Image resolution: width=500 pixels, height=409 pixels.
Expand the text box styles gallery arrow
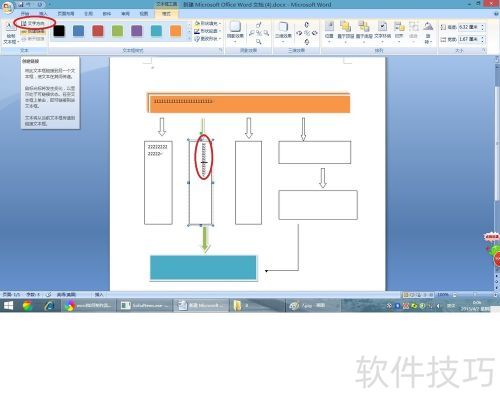189,39
